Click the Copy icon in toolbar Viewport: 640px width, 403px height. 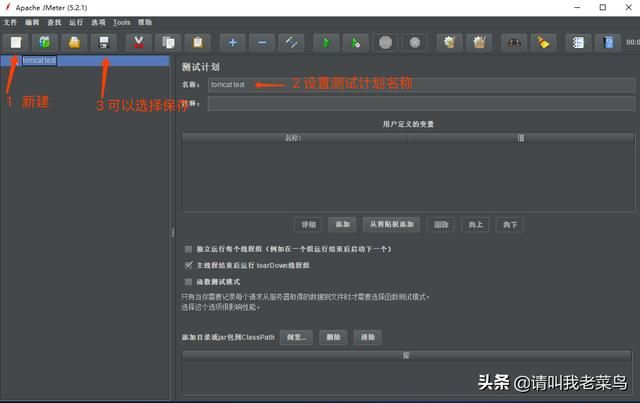168,42
